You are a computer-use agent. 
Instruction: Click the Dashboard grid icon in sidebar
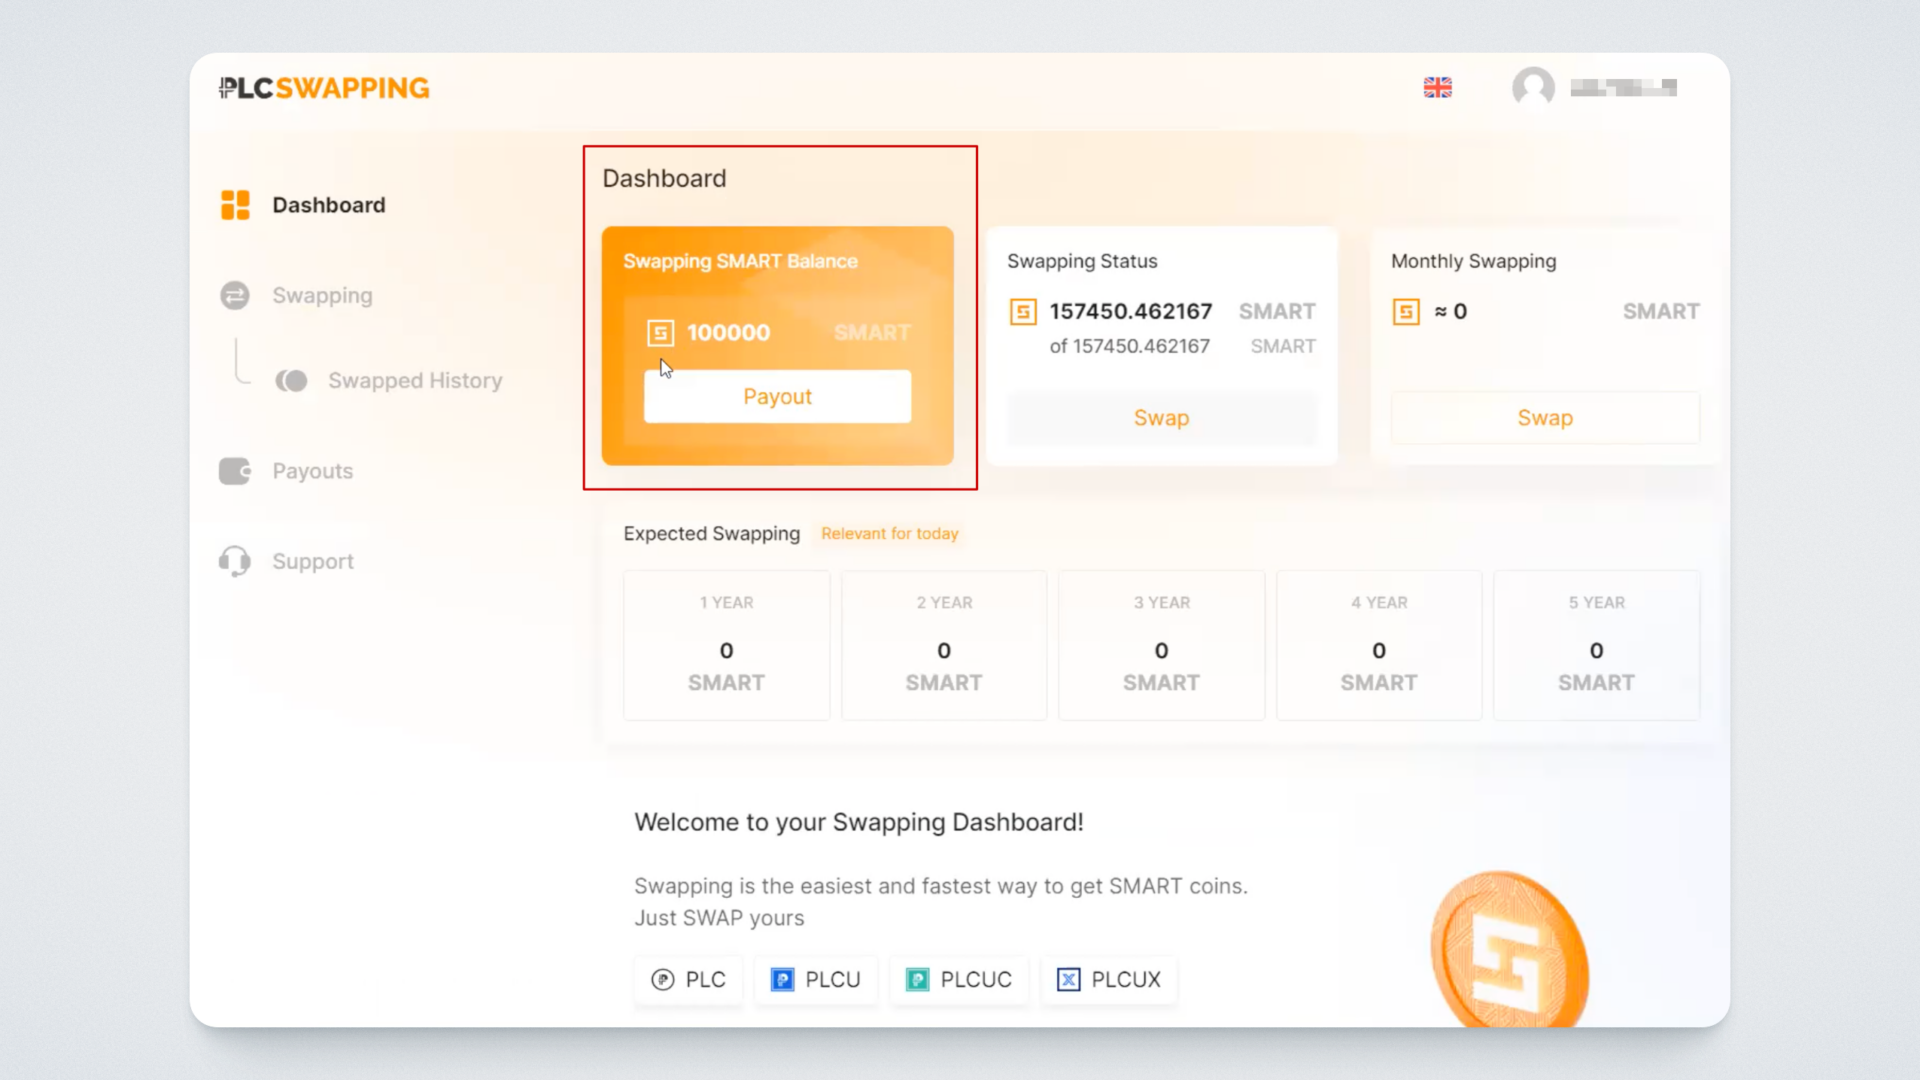[x=235, y=205]
